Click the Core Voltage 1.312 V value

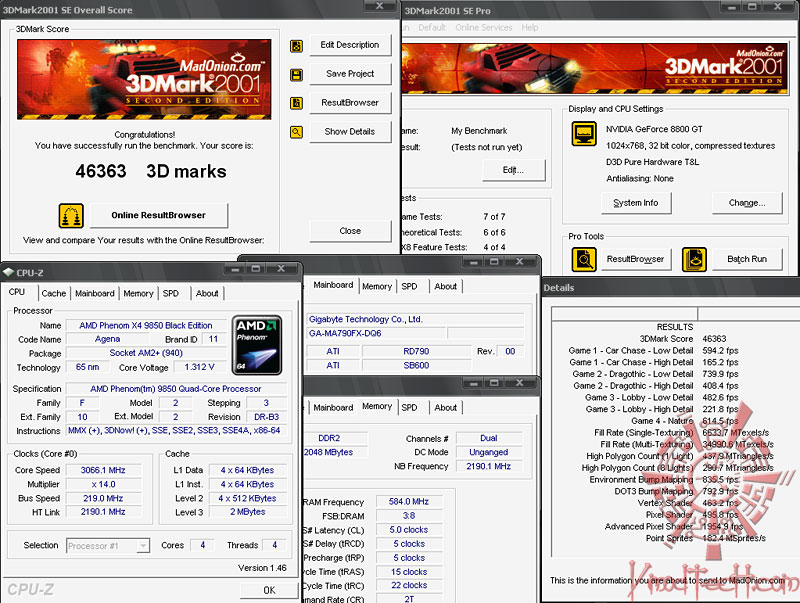click(199, 367)
